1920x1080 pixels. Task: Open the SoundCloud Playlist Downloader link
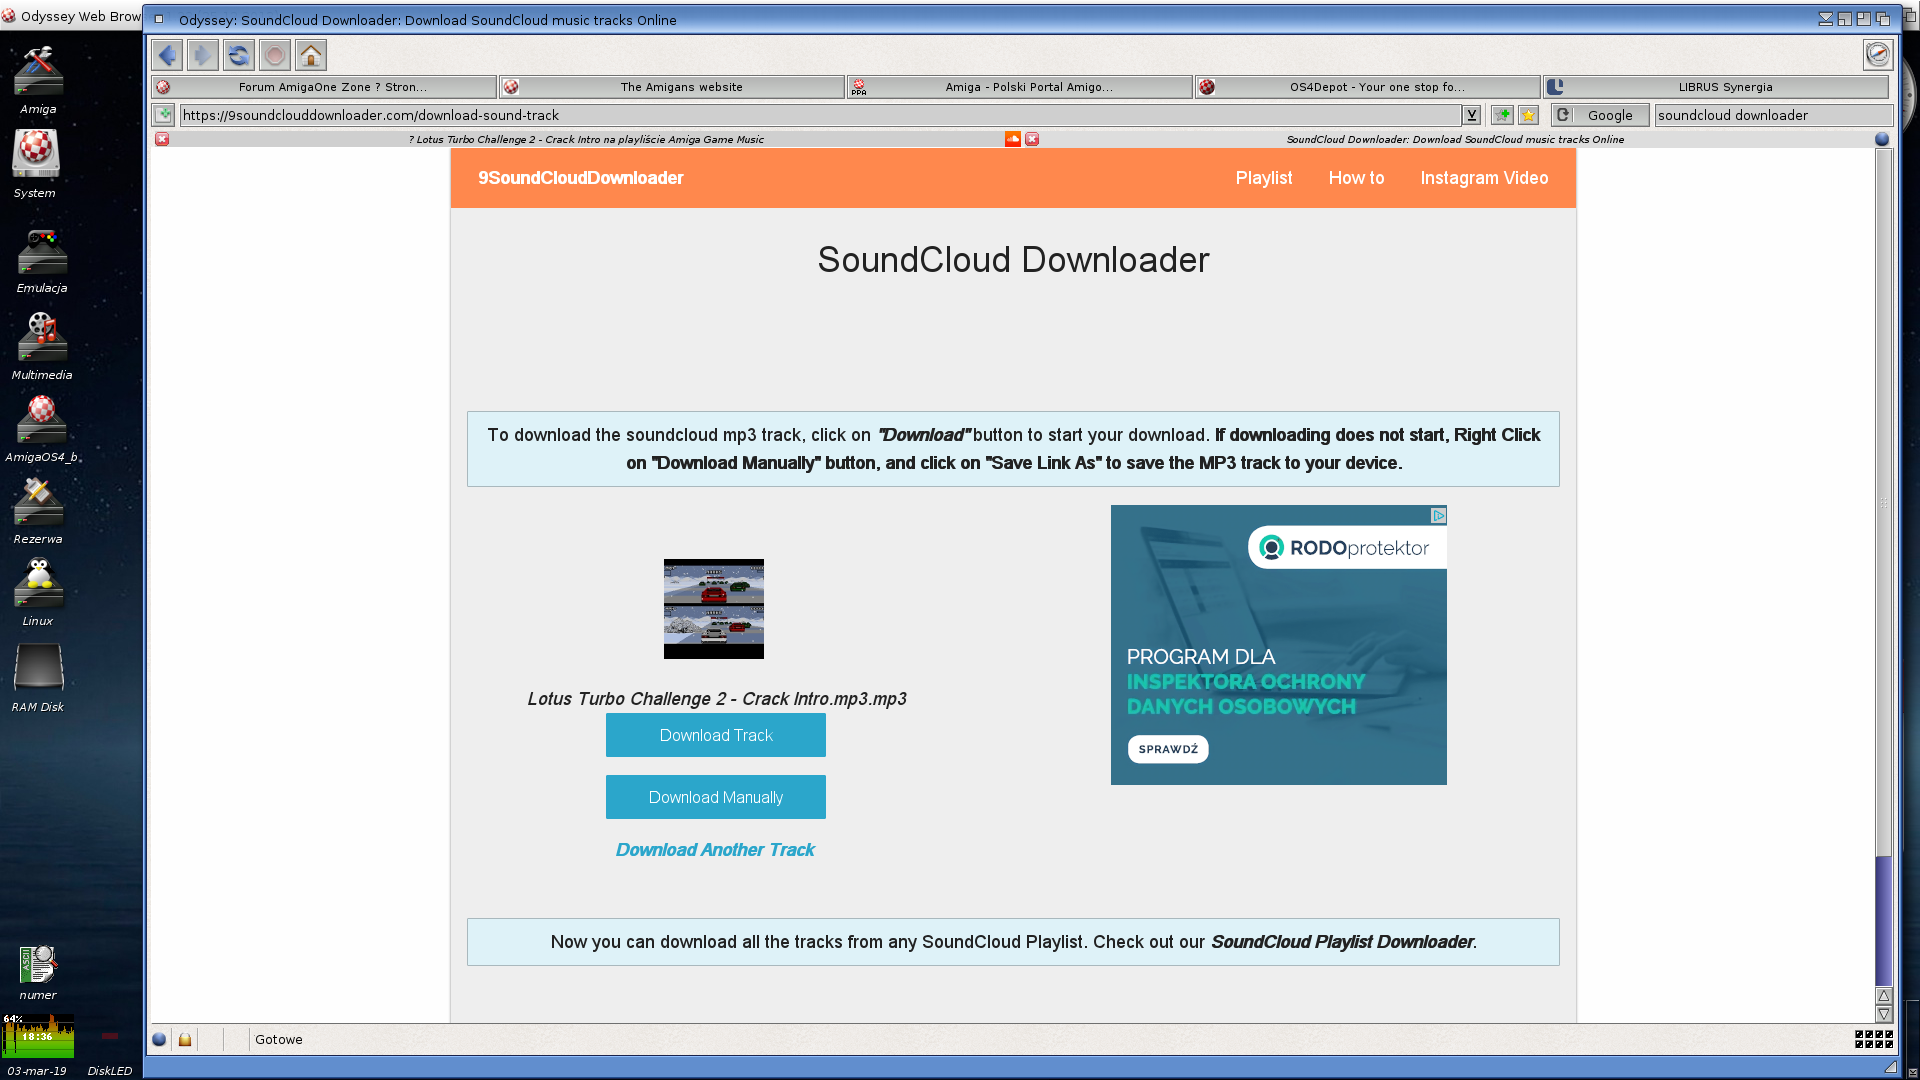[x=1342, y=942]
